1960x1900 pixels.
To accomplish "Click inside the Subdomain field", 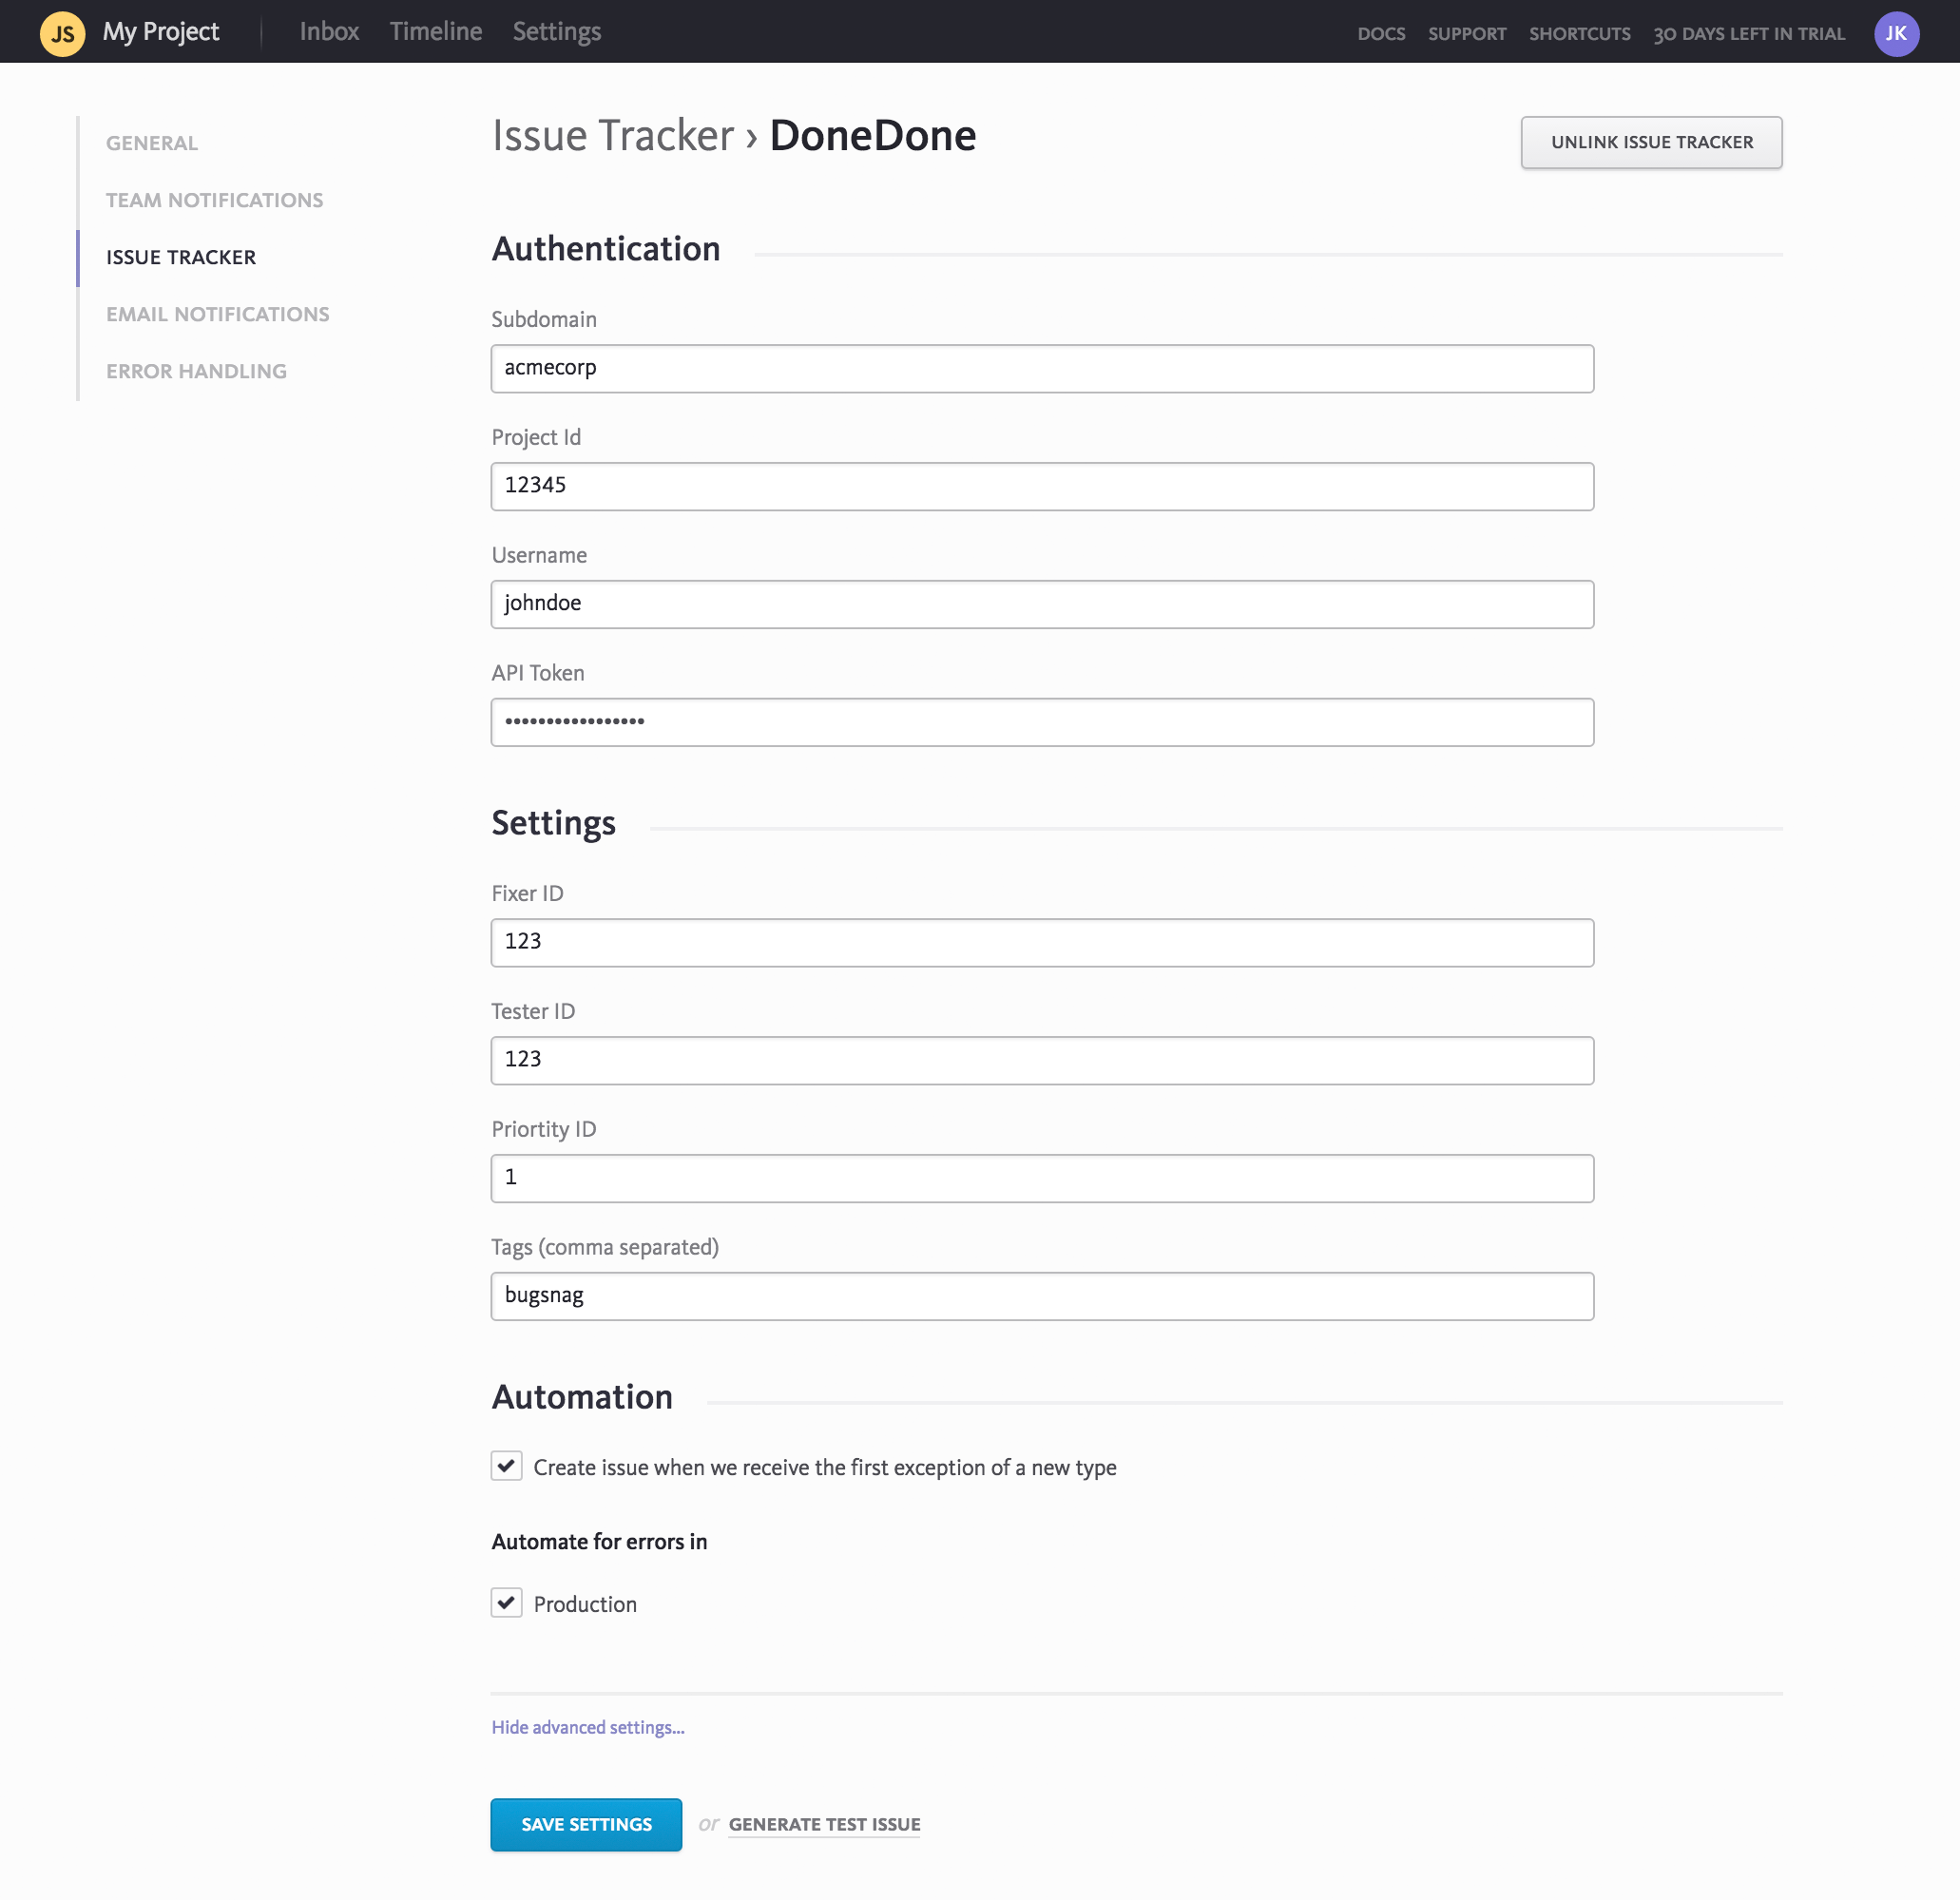I will click(x=1042, y=368).
